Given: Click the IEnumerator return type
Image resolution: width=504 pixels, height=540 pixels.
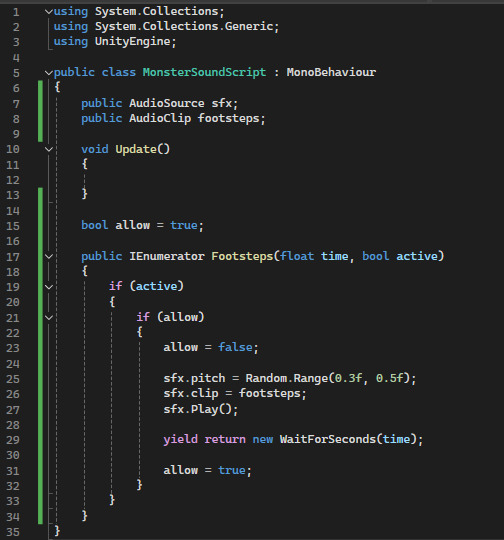Looking at the screenshot, I should (167, 256).
